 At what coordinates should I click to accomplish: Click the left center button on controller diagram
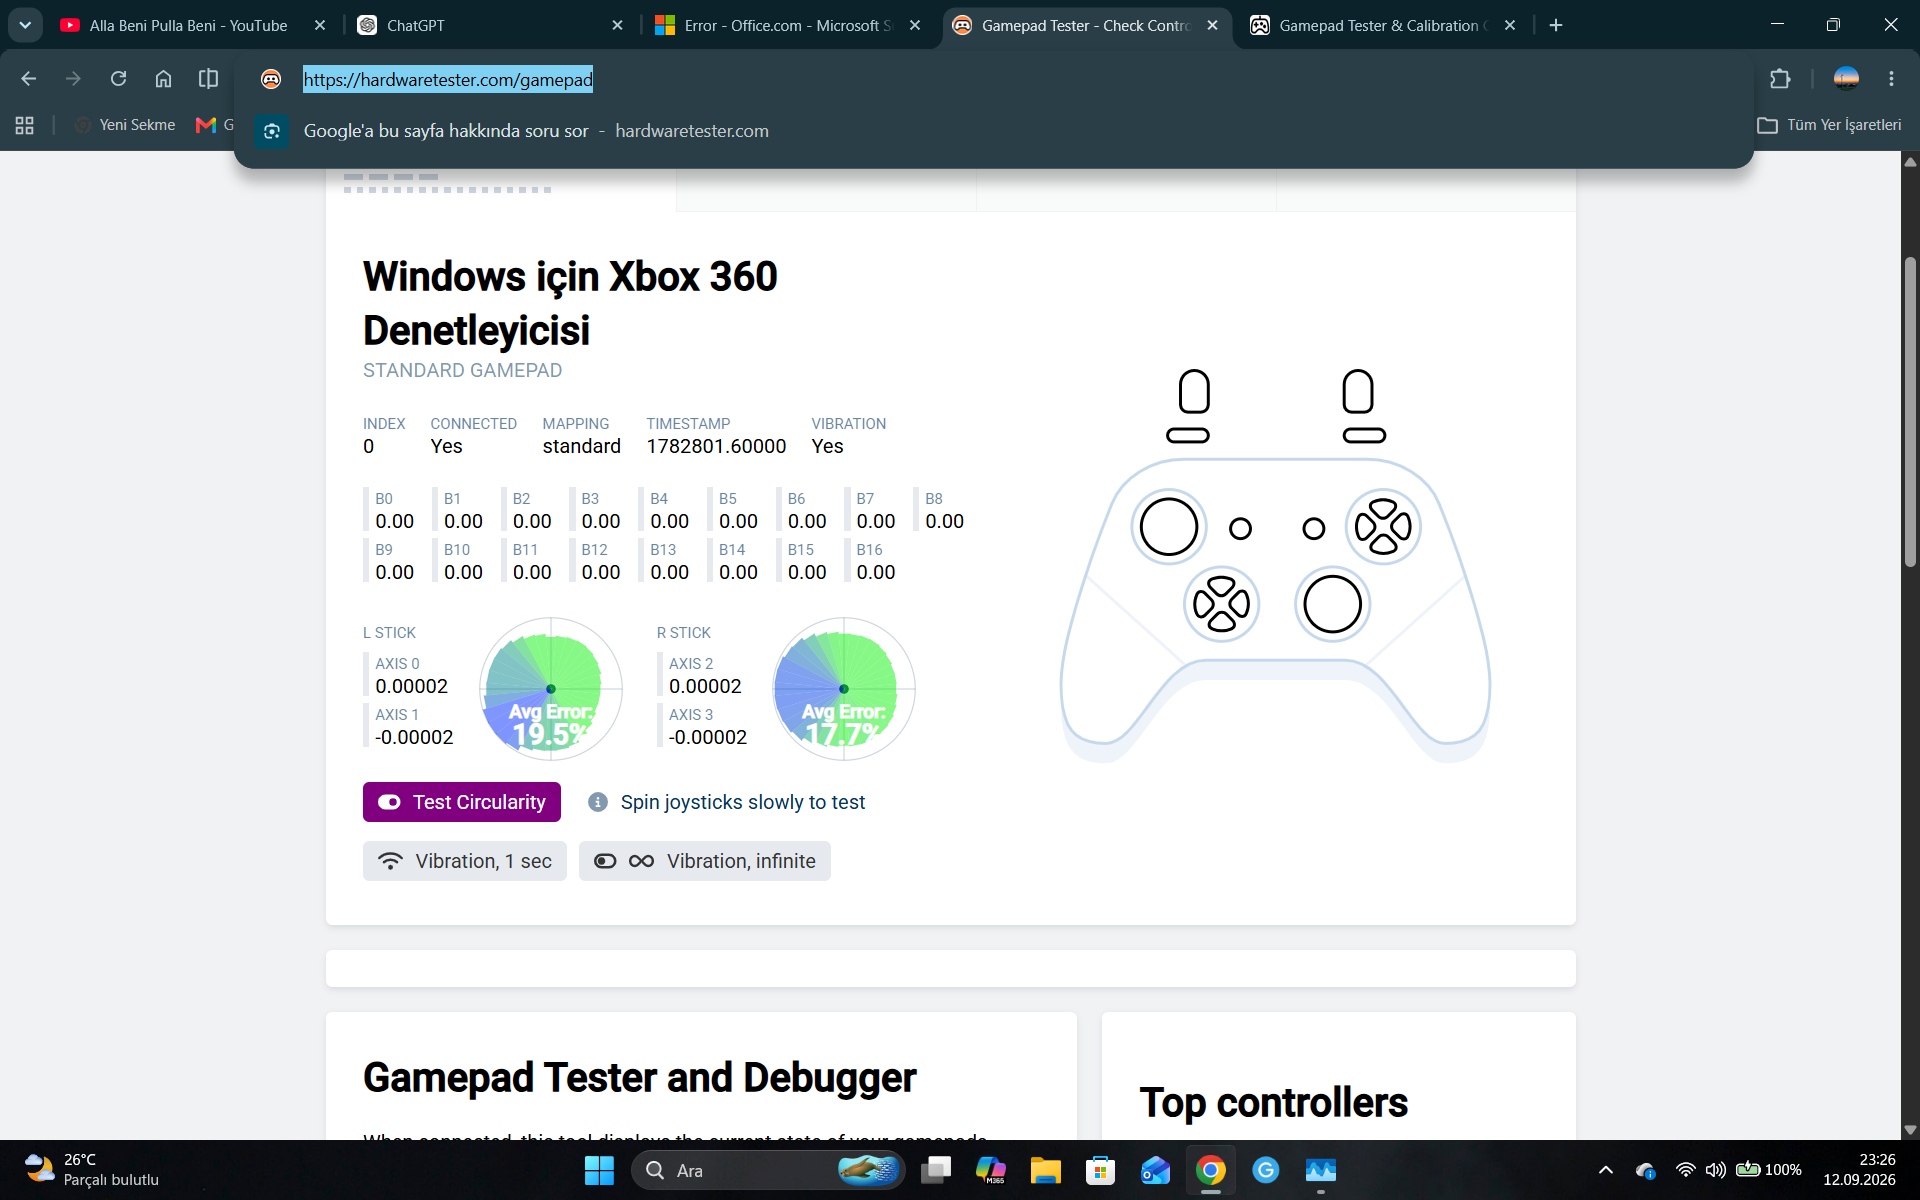(x=1240, y=528)
